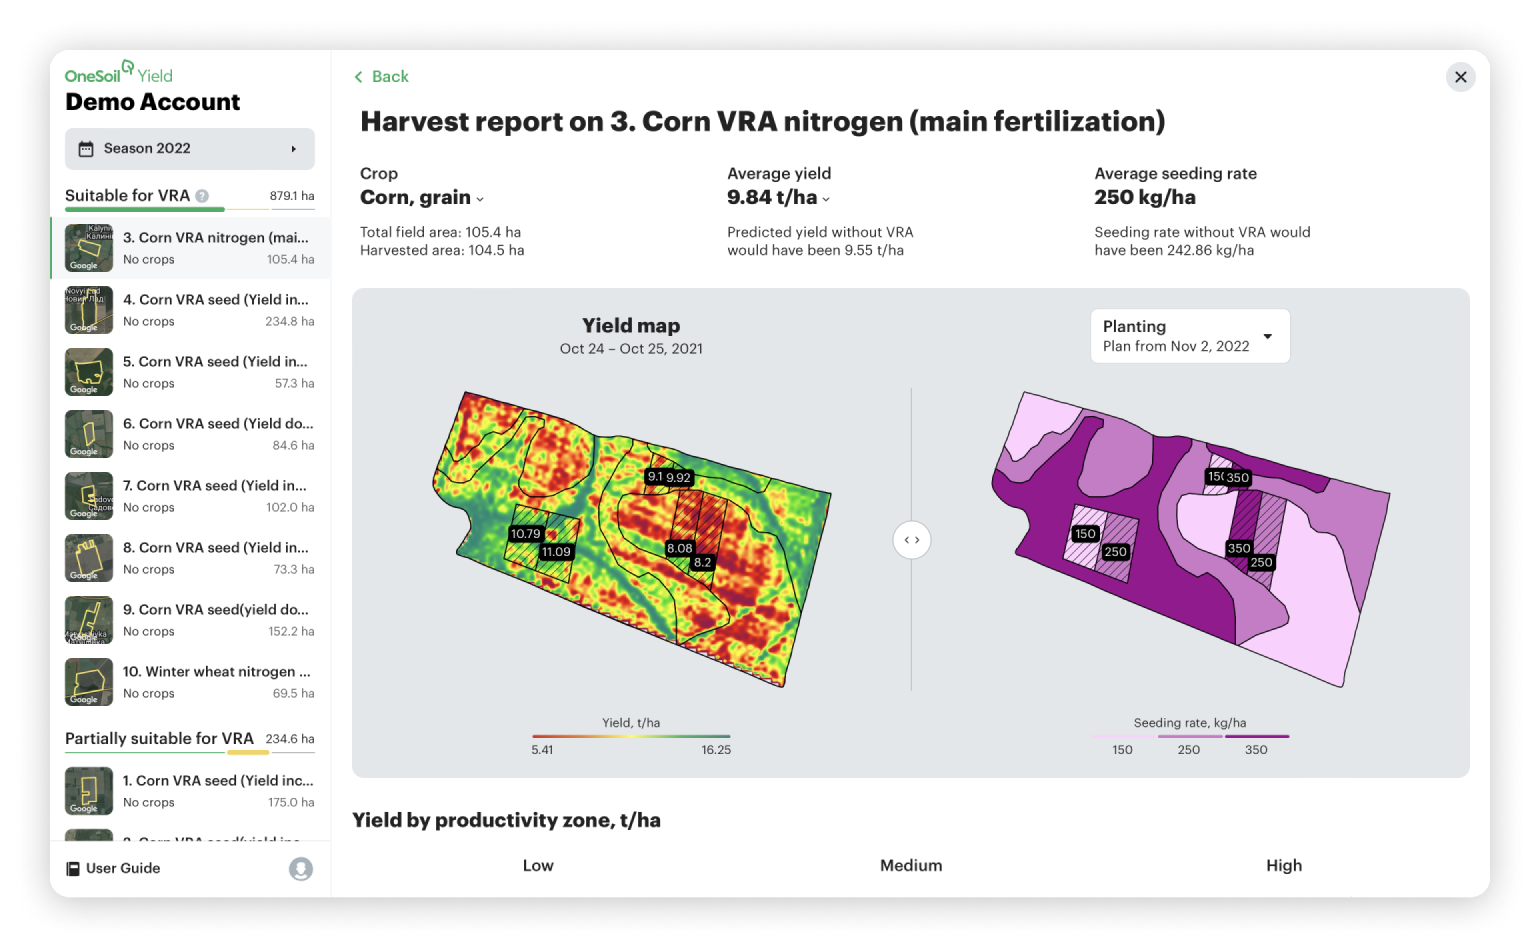The image size is (1540, 950).
Task: Select field 10. Winter wheat nitrogen
Action: point(190,682)
